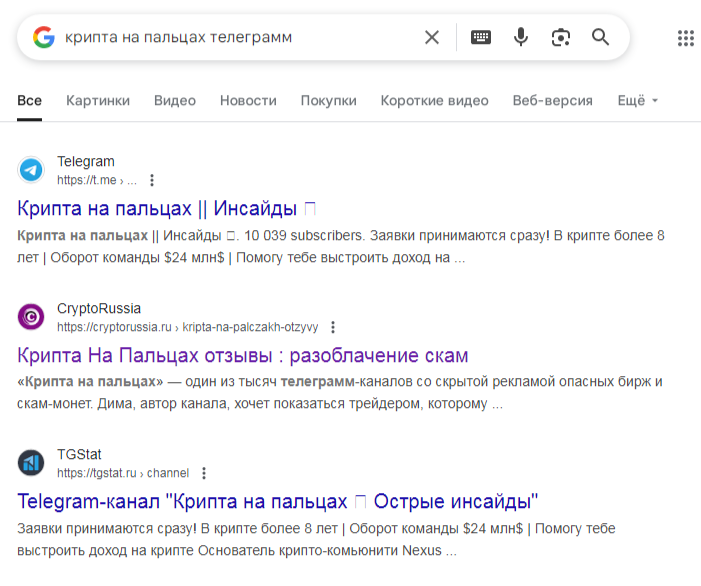The width and height of the screenshot is (701, 586).
Task: Open the Покупки tab
Action: (x=329, y=101)
